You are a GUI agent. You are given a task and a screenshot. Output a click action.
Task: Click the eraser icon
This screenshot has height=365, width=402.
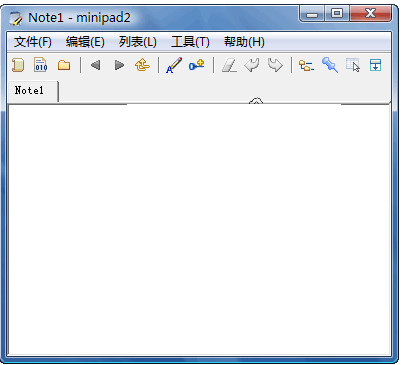[x=229, y=65]
